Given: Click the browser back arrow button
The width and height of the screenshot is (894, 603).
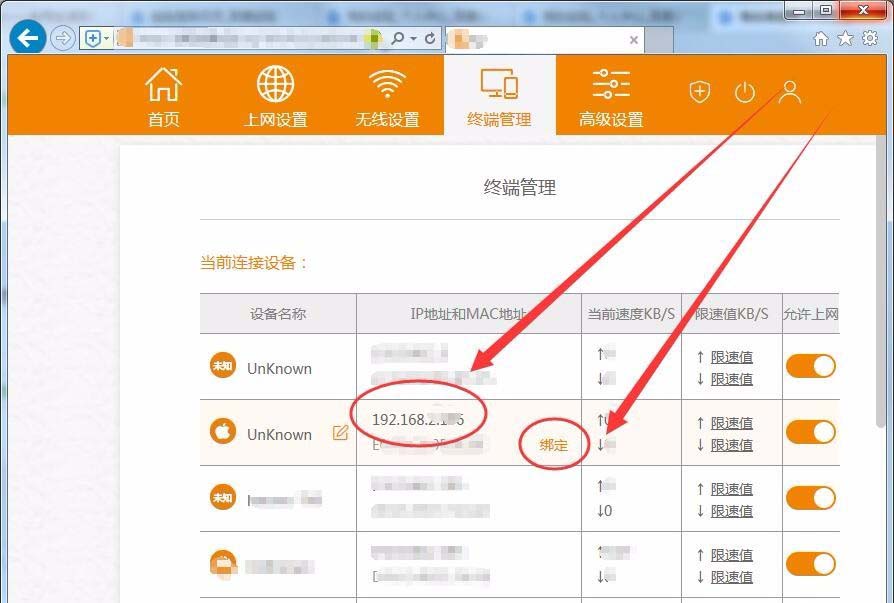Looking at the screenshot, I should coord(29,38).
